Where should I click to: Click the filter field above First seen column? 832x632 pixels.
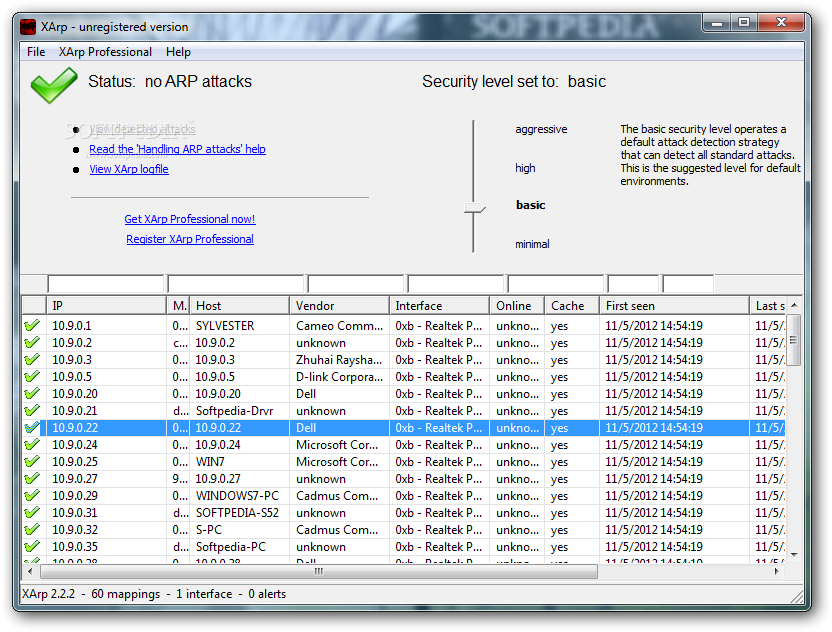(688, 284)
